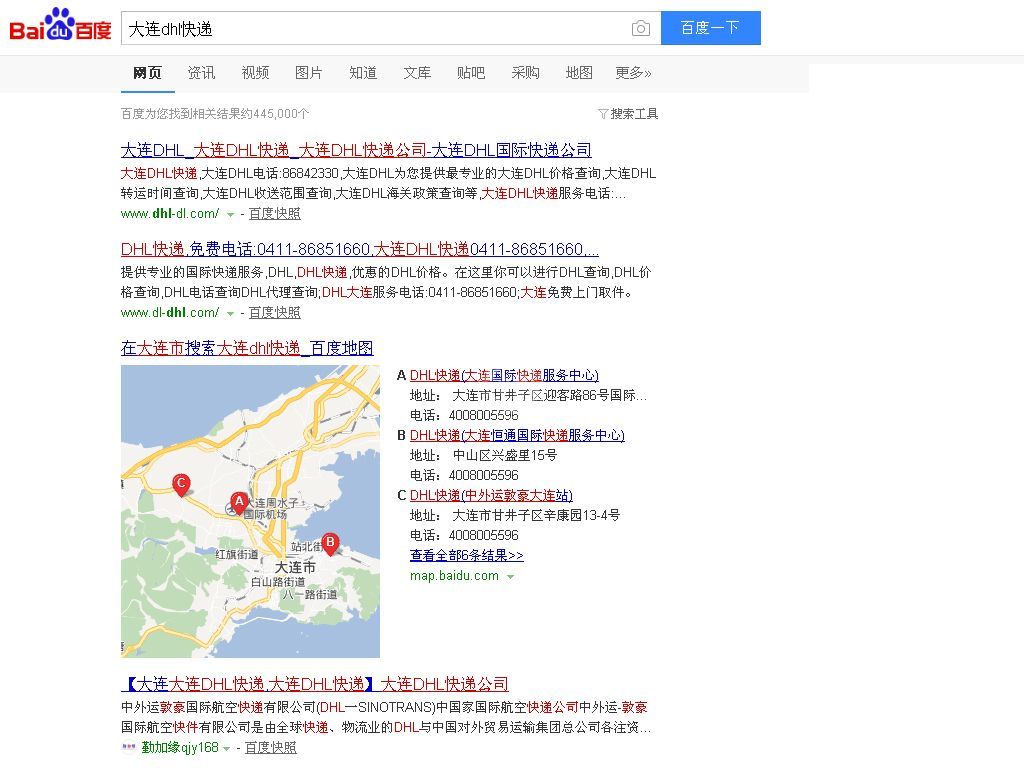This screenshot has width=1024, height=768.
Task: Expand dropdown arrow beside www.dl-dhl.com
Action: (x=230, y=313)
